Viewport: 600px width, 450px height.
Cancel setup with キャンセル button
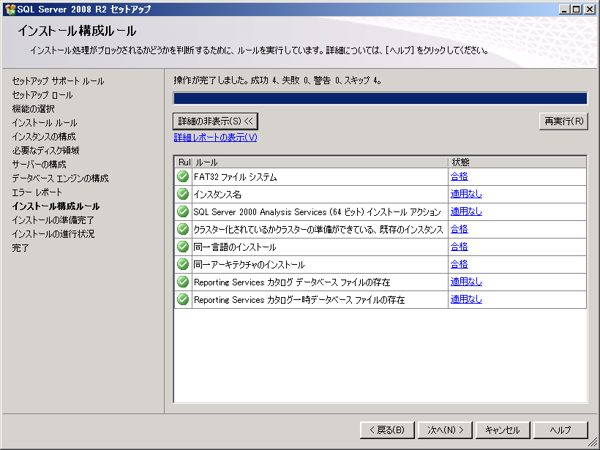tap(503, 430)
